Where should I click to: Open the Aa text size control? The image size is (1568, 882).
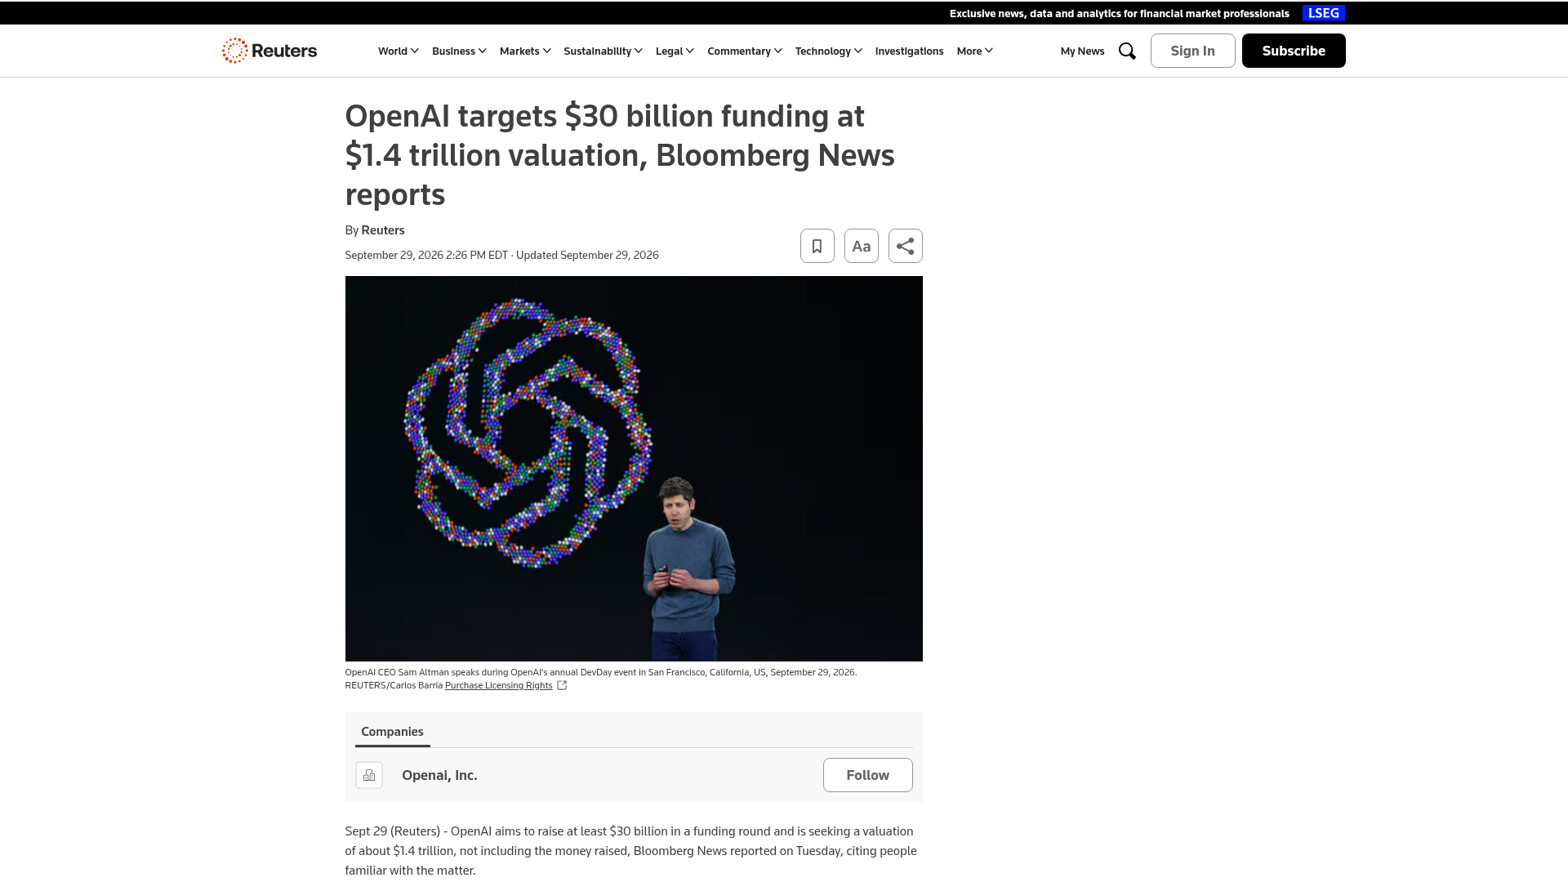point(861,246)
